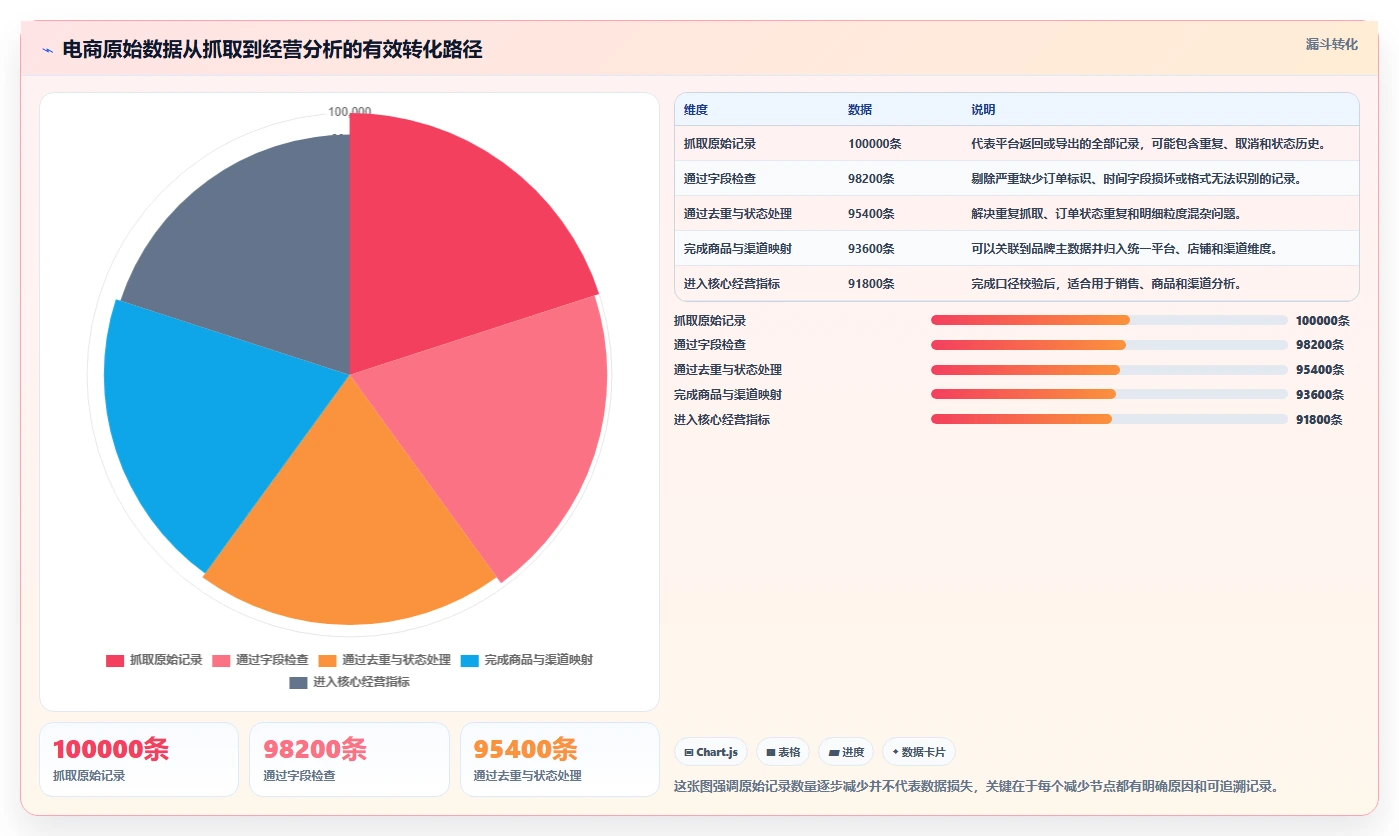
Task: Toggle the 完成商品与渠道映射 legend swatch
Action: 470,660
